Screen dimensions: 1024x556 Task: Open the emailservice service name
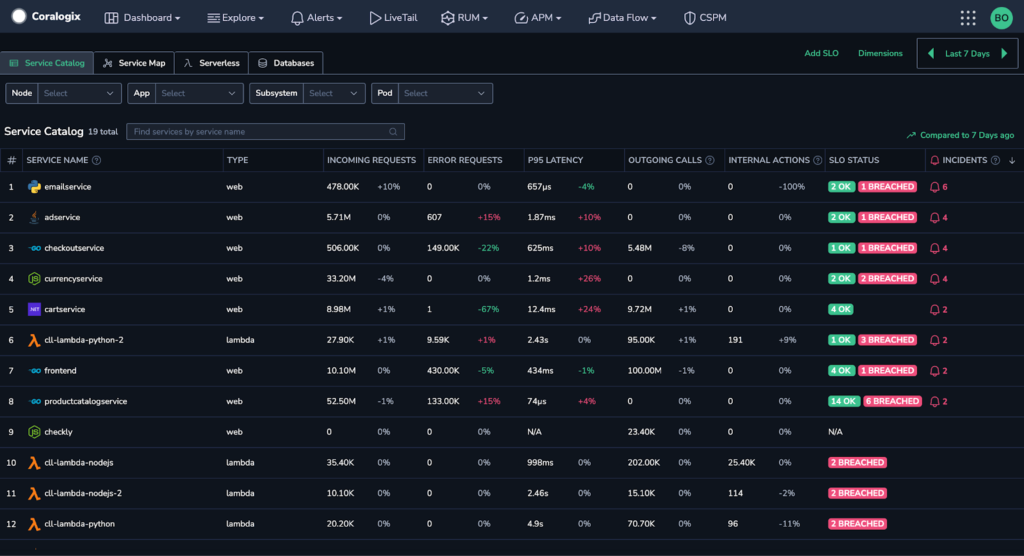pos(67,187)
